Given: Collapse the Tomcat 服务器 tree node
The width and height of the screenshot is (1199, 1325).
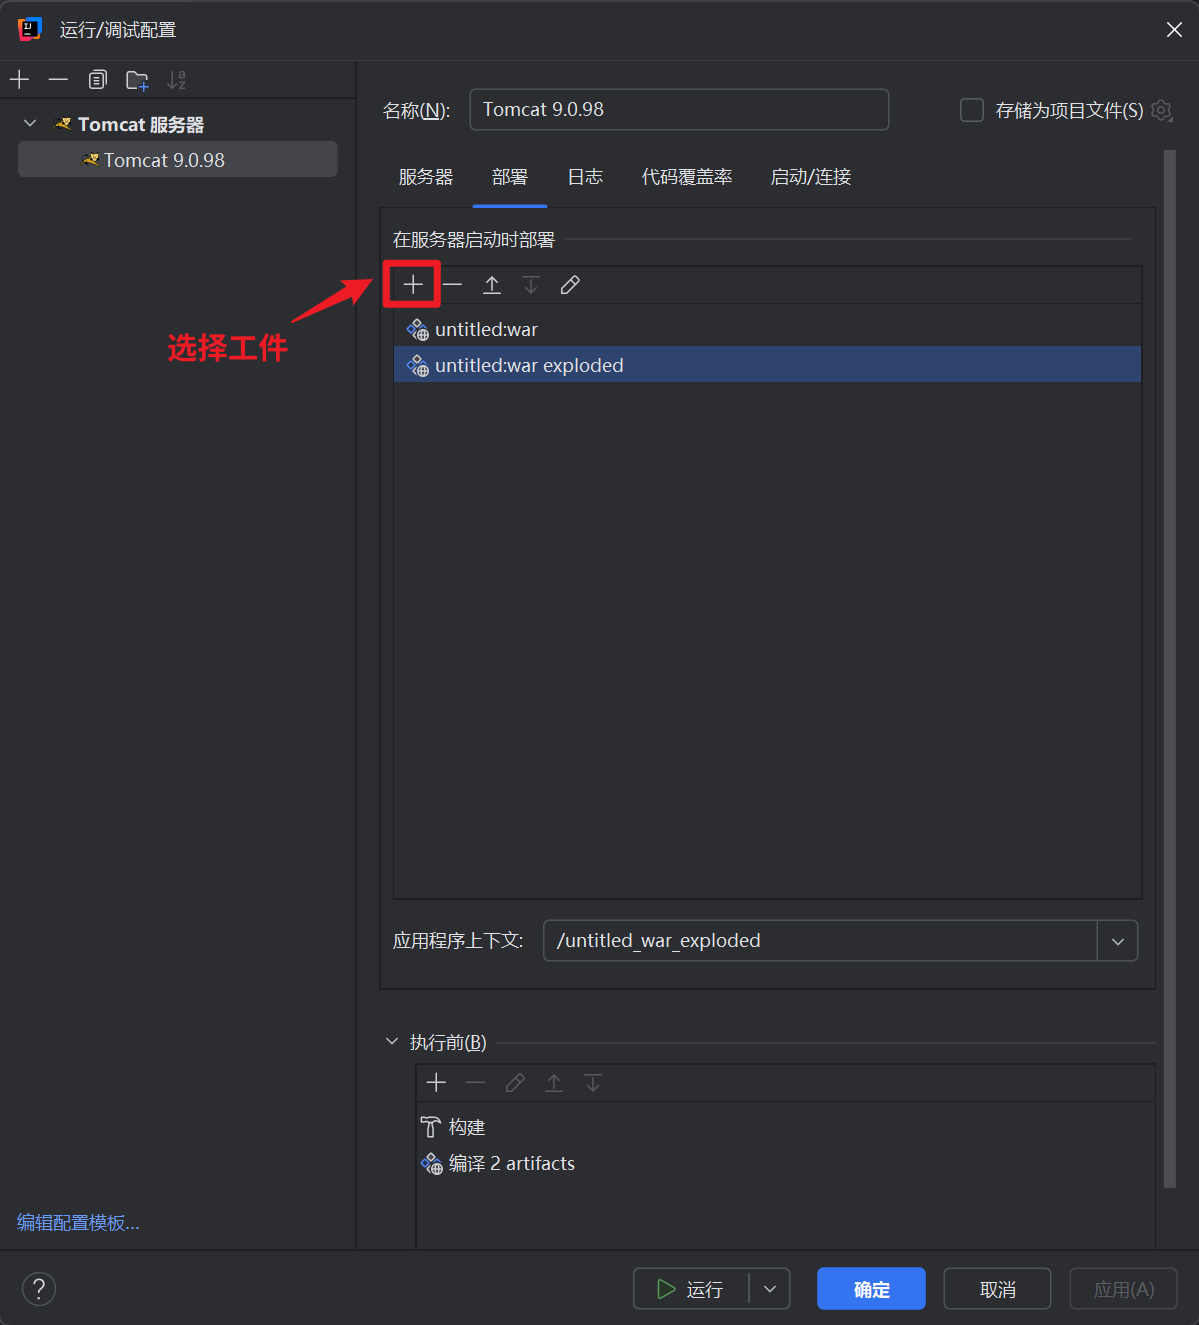Looking at the screenshot, I should click(x=30, y=124).
